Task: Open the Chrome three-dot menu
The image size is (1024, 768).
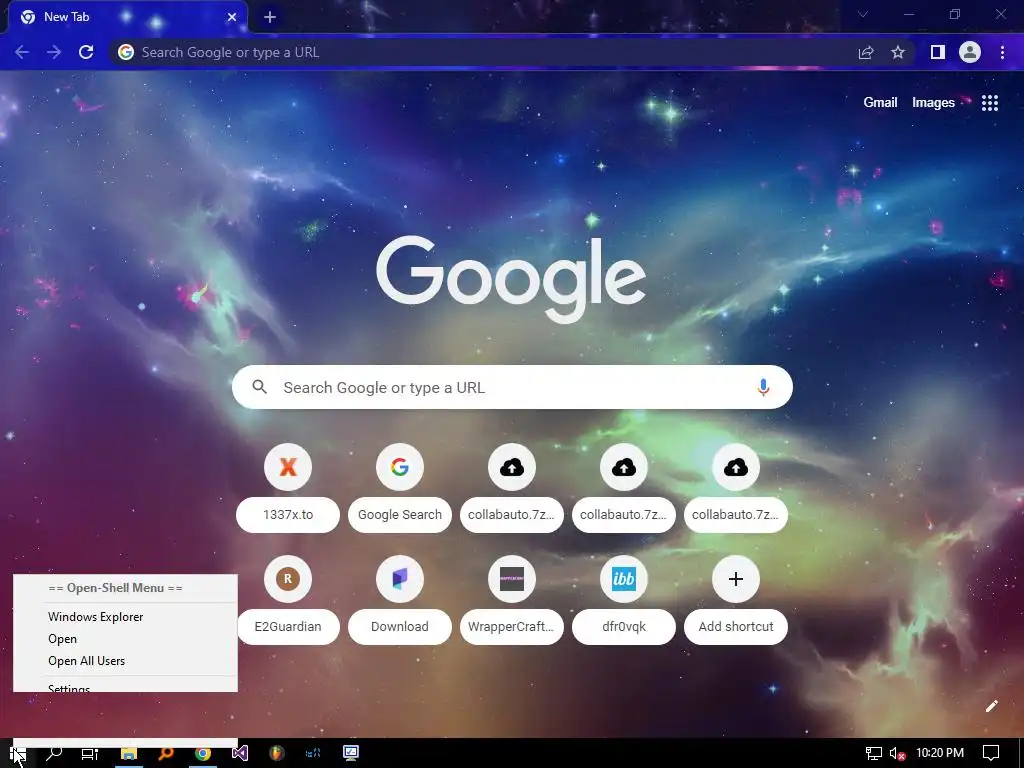Action: point(1002,52)
